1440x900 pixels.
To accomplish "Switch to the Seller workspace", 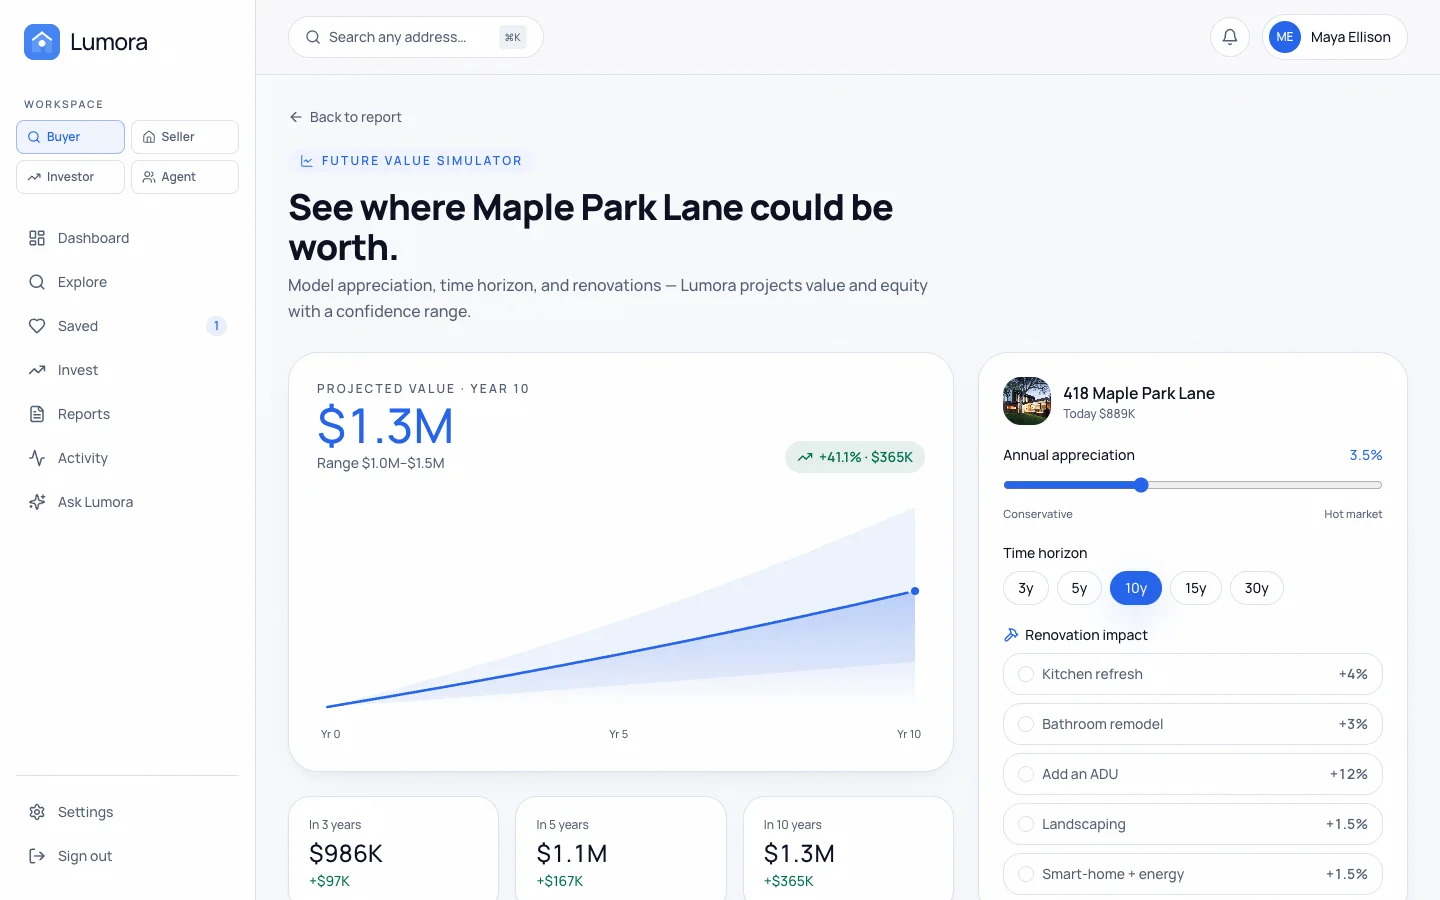I will point(185,137).
